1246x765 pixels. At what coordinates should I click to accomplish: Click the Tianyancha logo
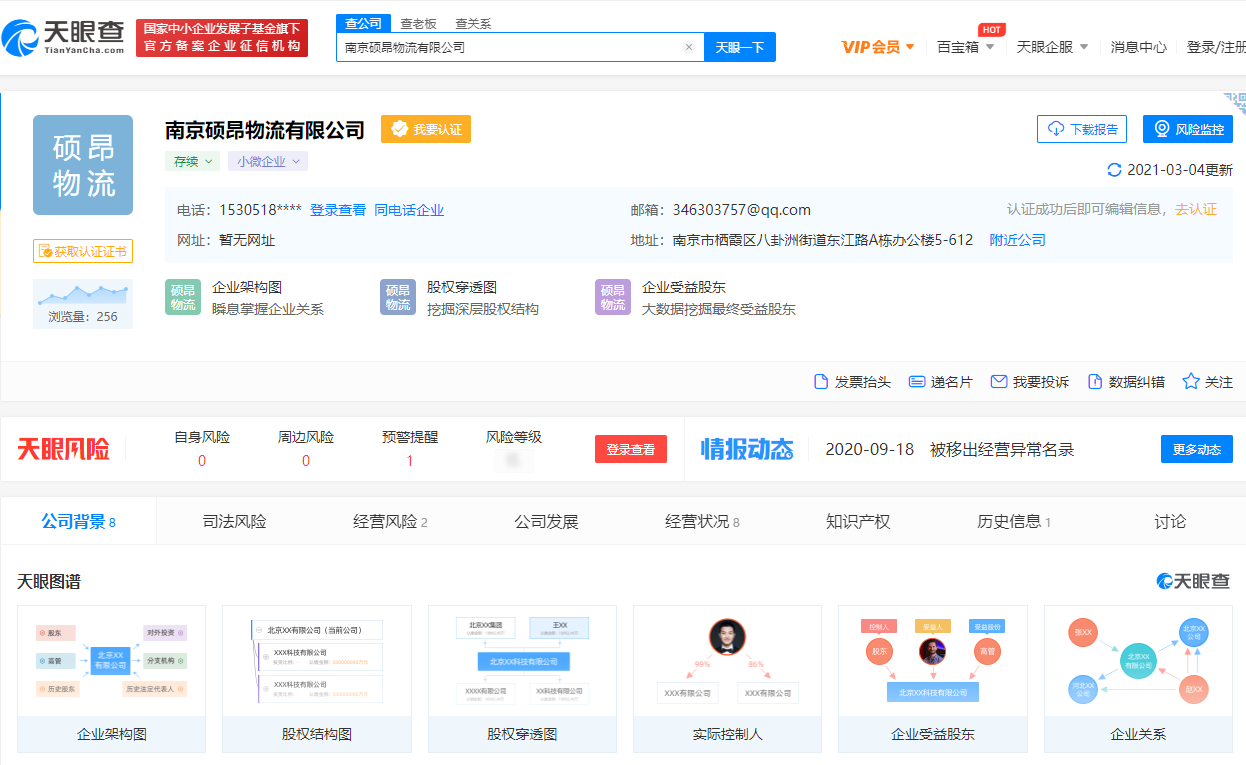[64, 37]
